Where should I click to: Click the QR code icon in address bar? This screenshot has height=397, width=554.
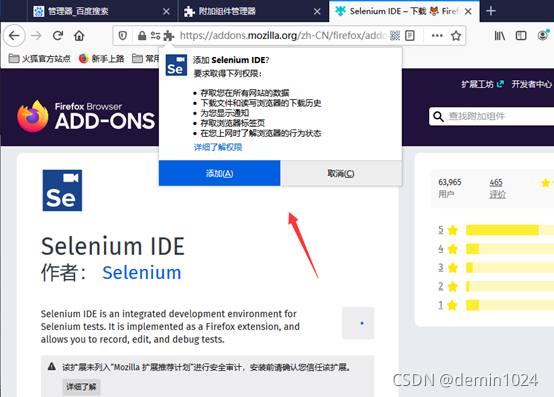point(395,36)
